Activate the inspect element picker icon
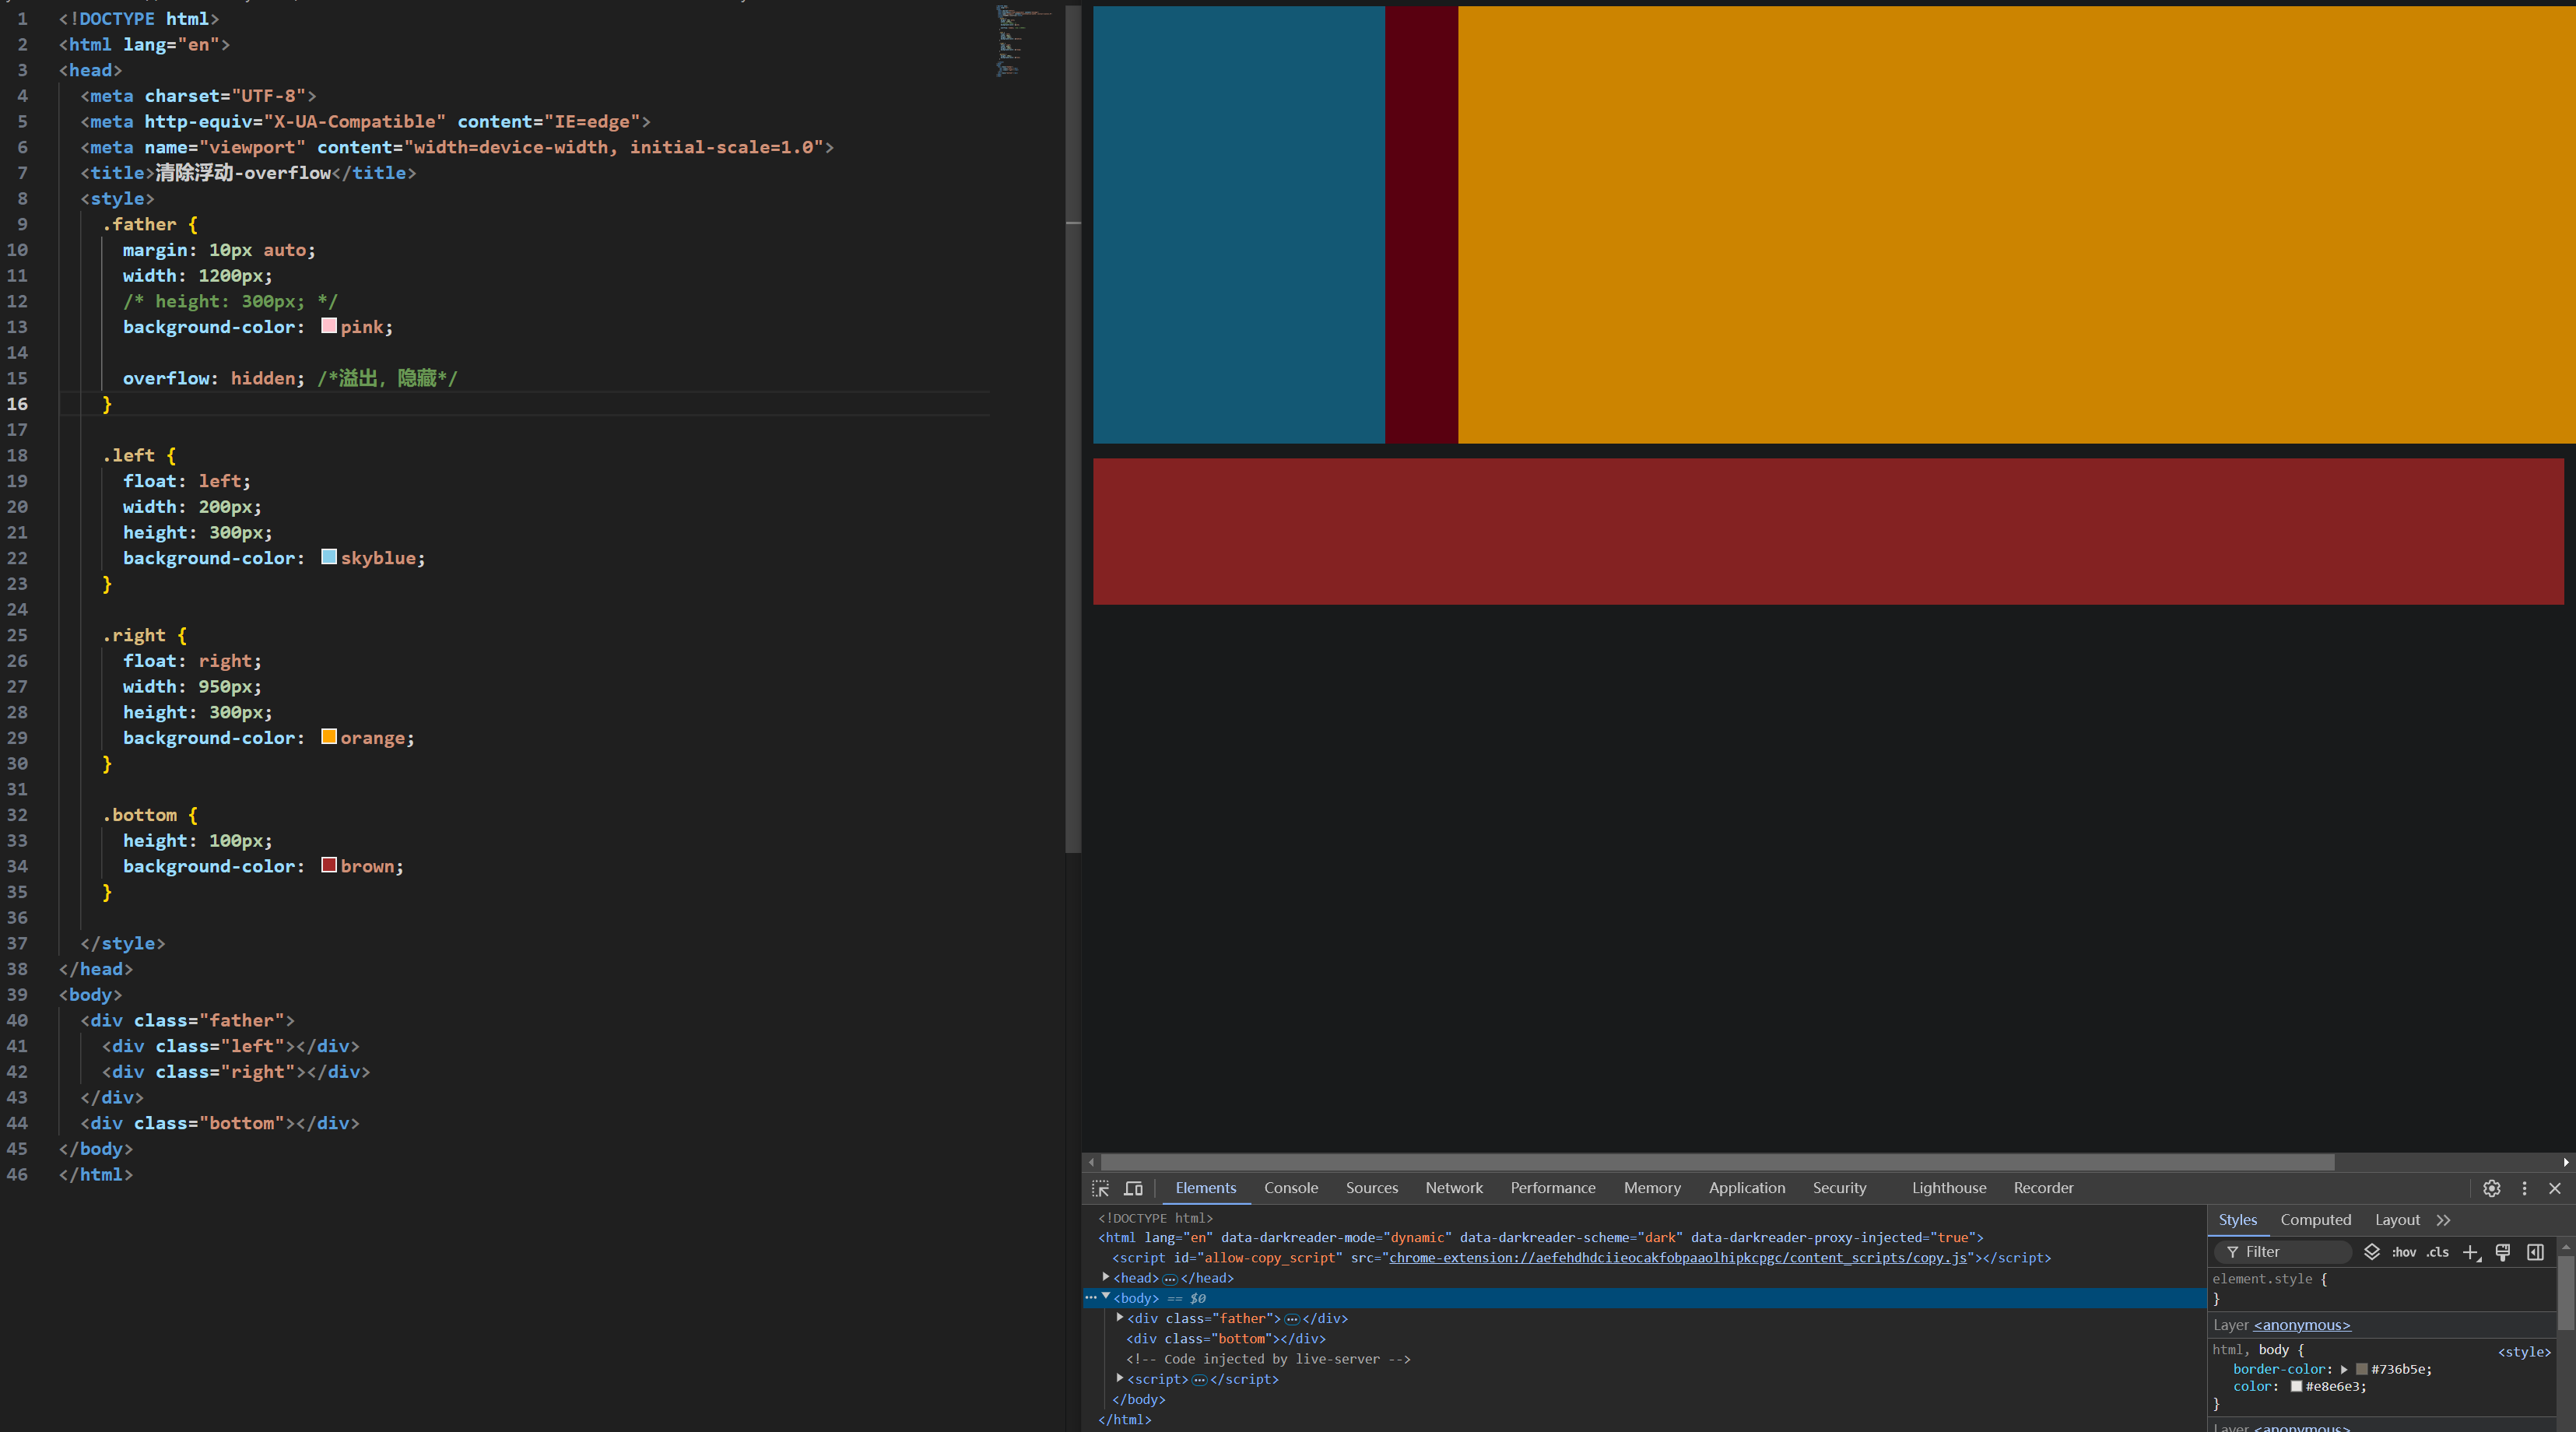 click(1100, 1188)
